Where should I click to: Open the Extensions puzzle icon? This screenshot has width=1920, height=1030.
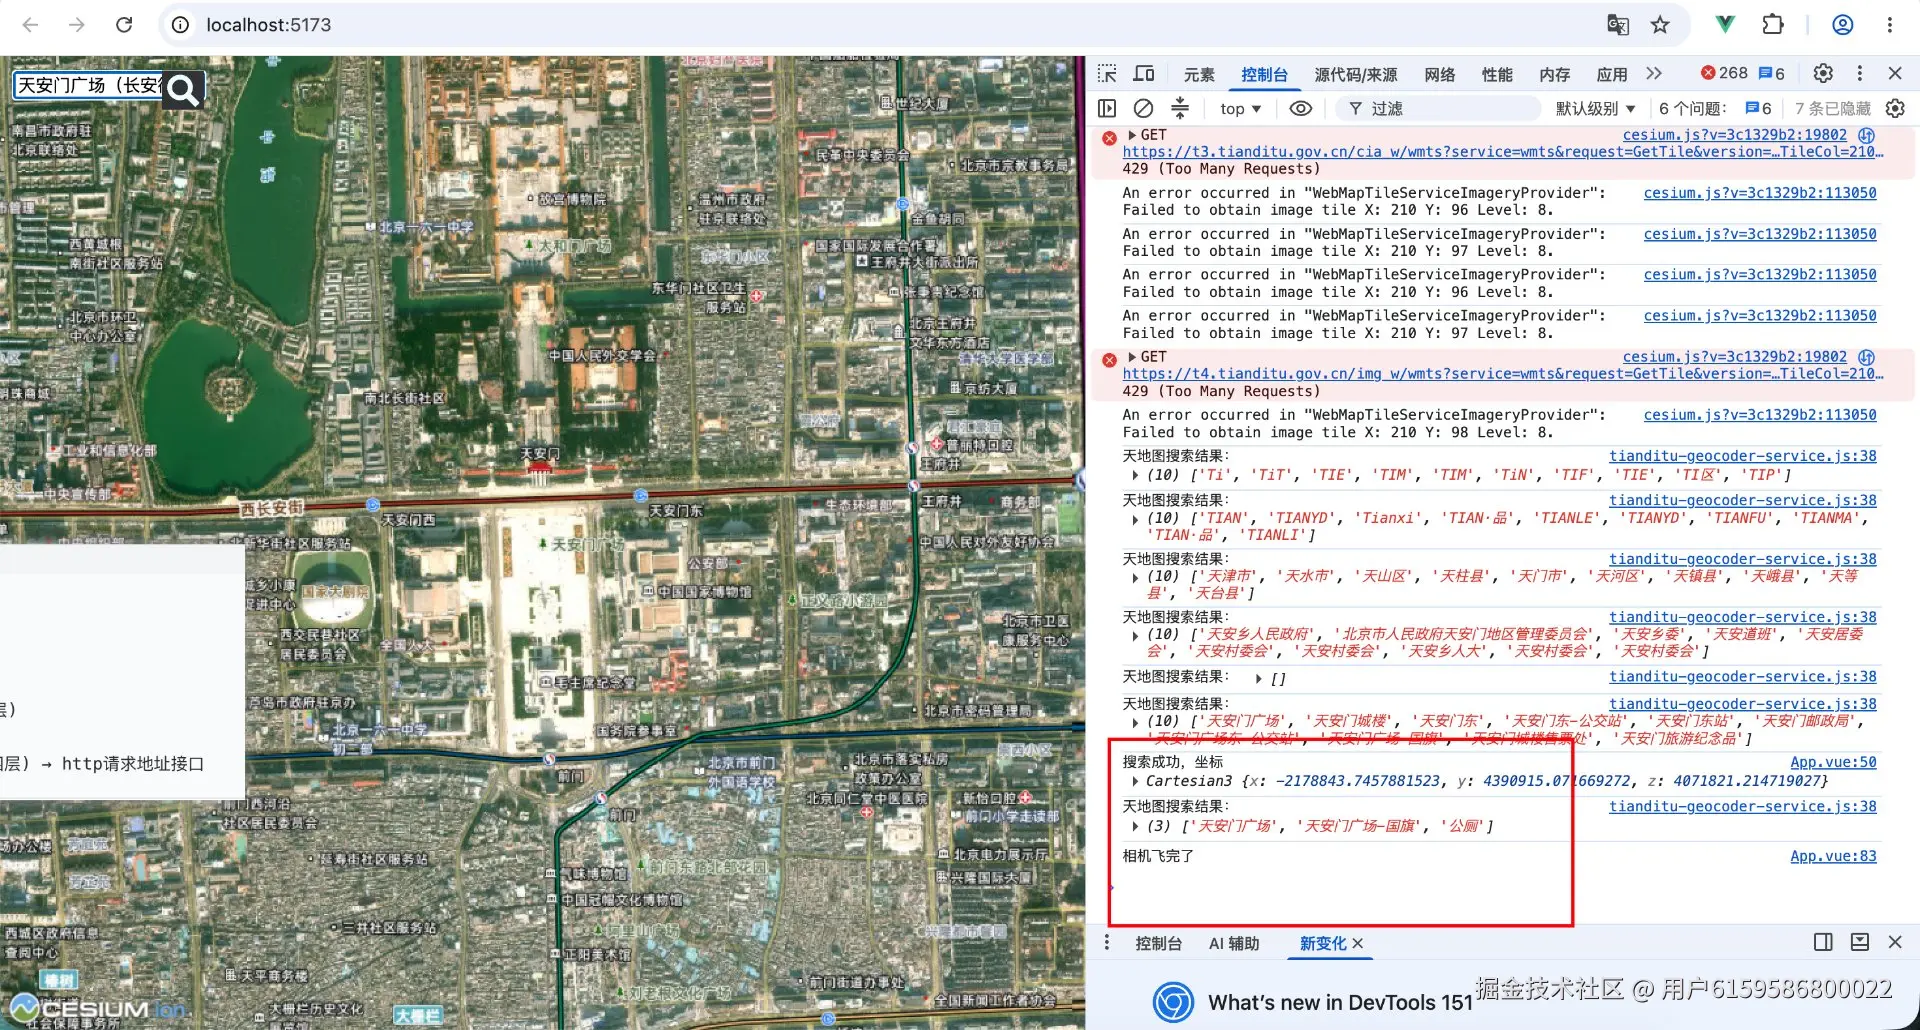pos(1773,25)
